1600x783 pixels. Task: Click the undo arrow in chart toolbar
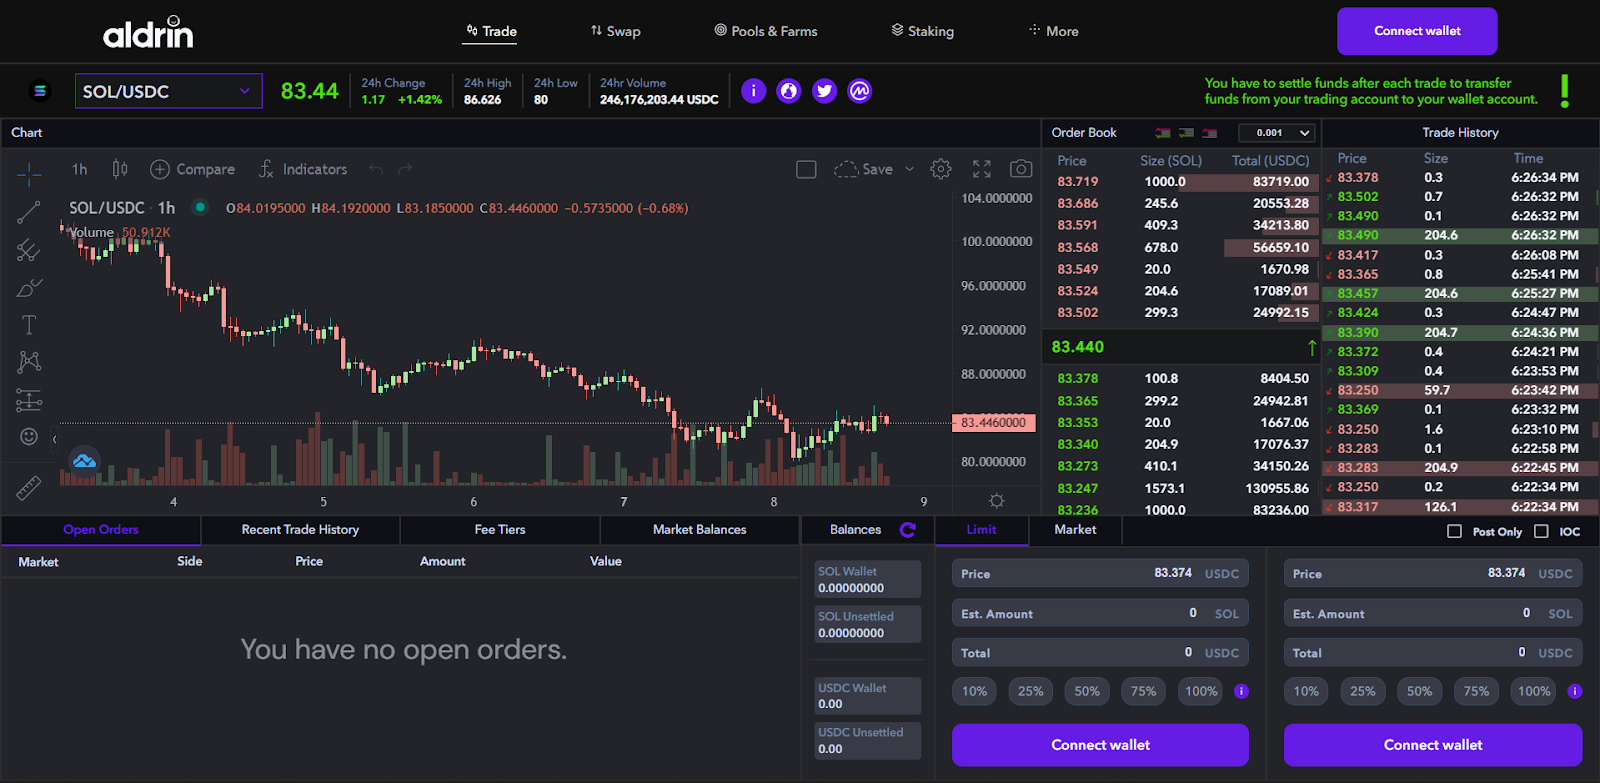pyautogui.click(x=376, y=169)
